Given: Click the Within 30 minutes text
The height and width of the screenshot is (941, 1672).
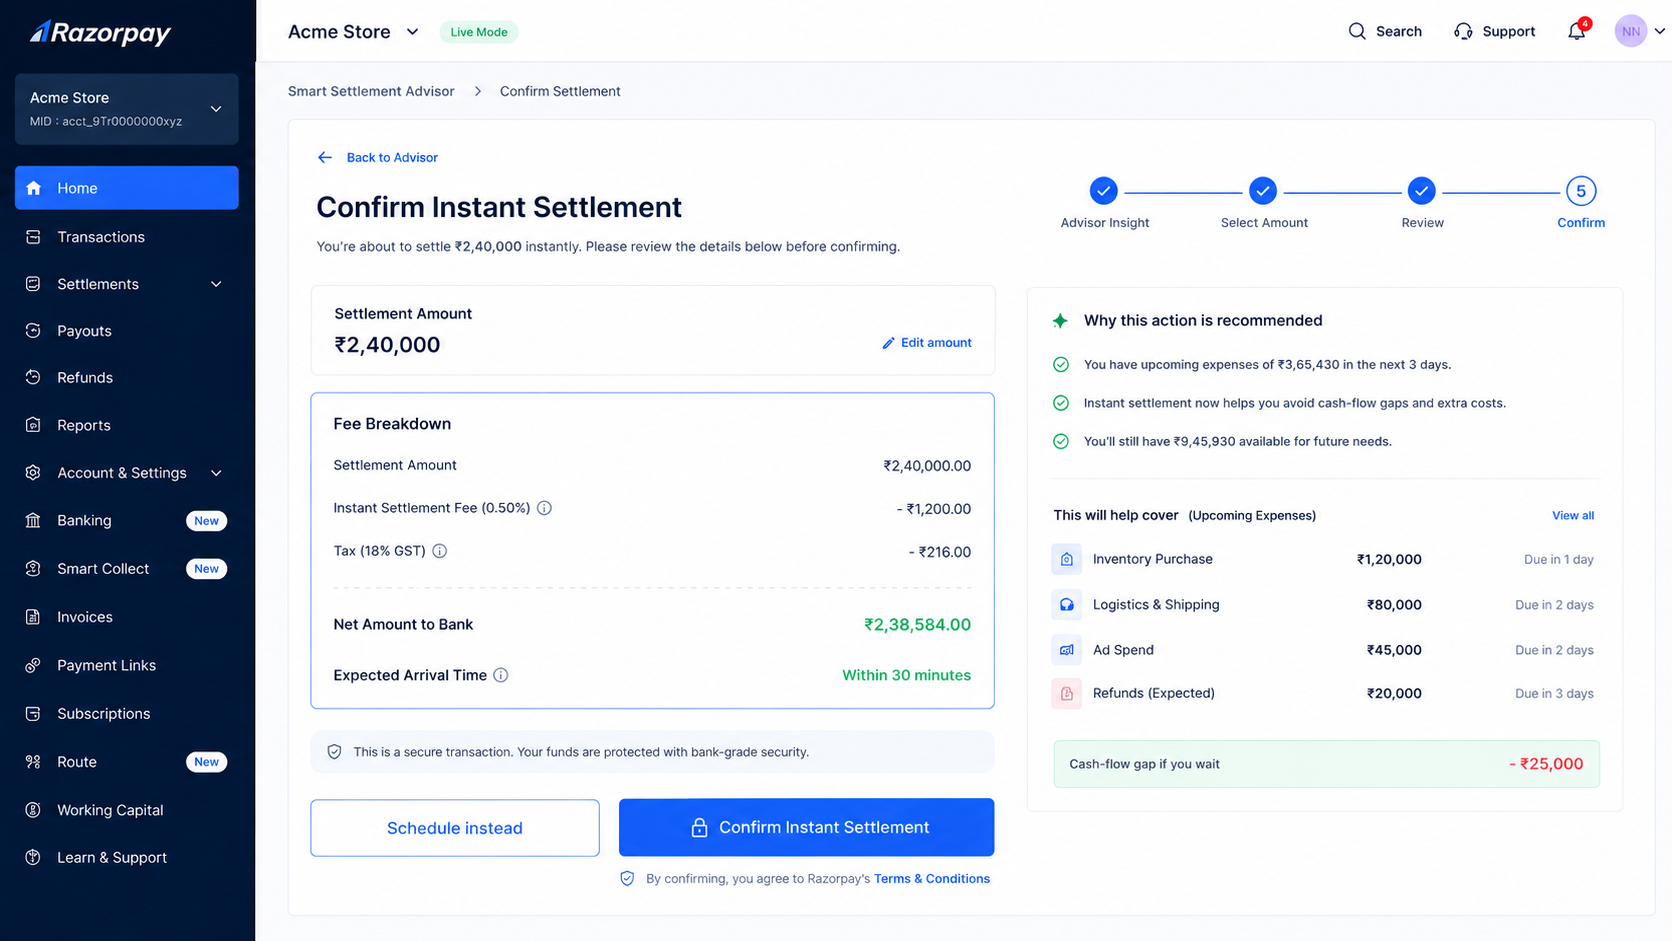Looking at the screenshot, I should click(x=906, y=675).
